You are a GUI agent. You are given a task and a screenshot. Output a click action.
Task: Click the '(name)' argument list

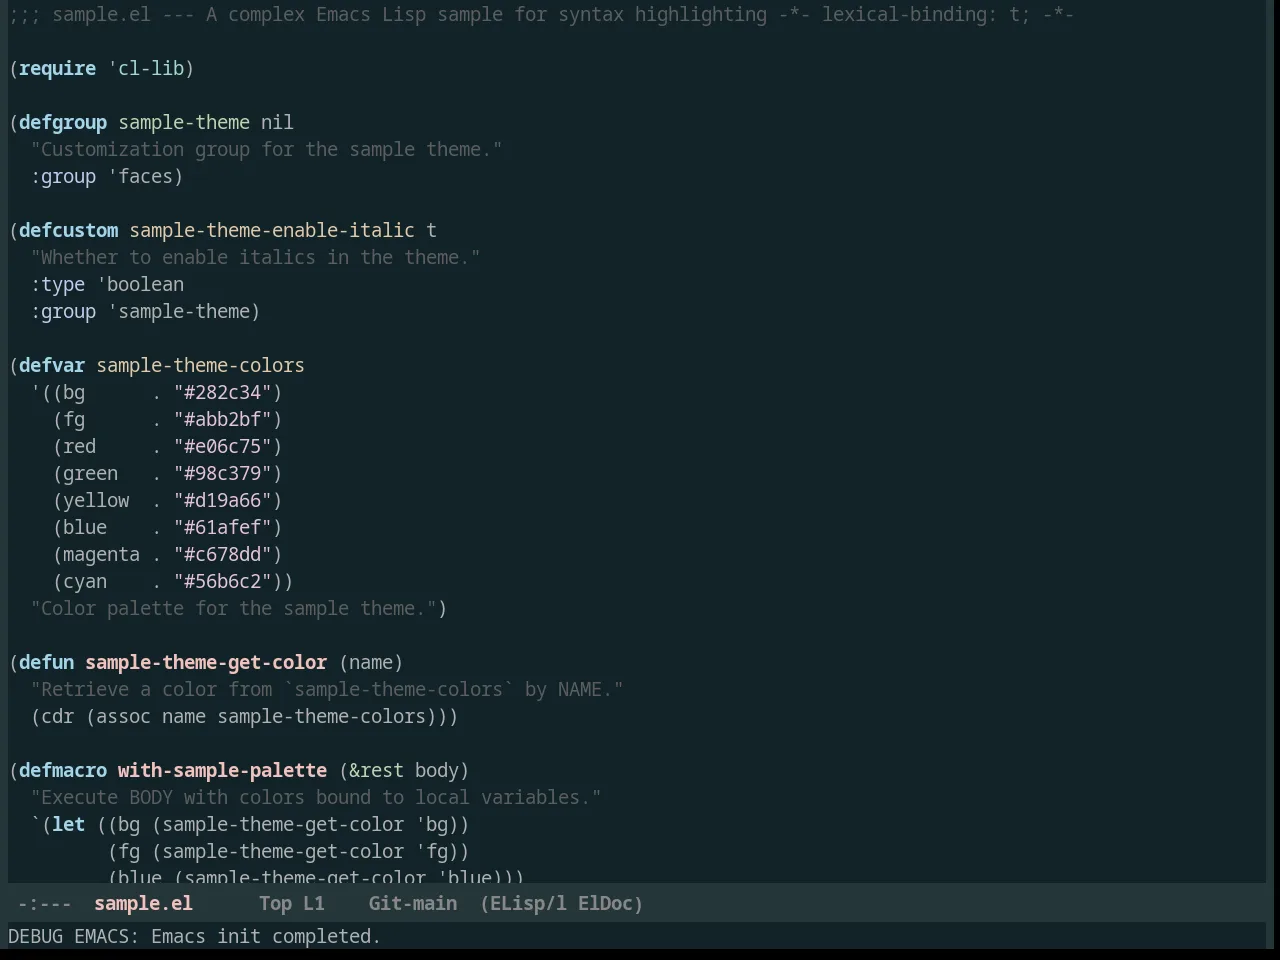[x=371, y=662]
